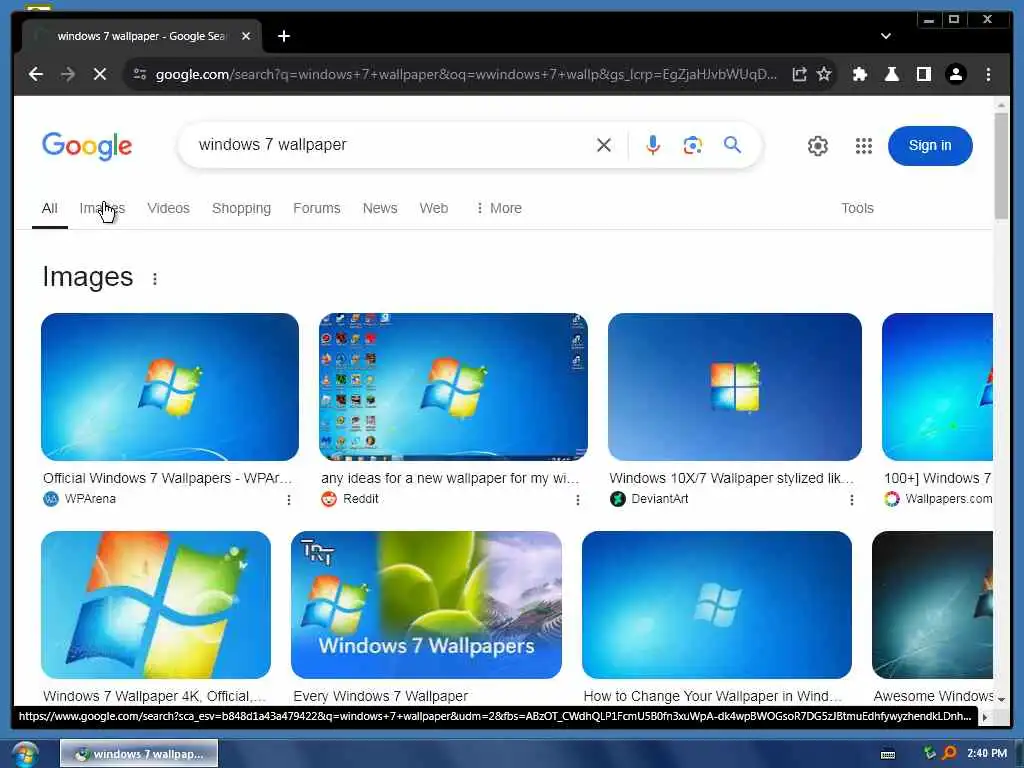Switch to the Videos tab
This screenshot has height=768, width=1024.
[168, 208]
